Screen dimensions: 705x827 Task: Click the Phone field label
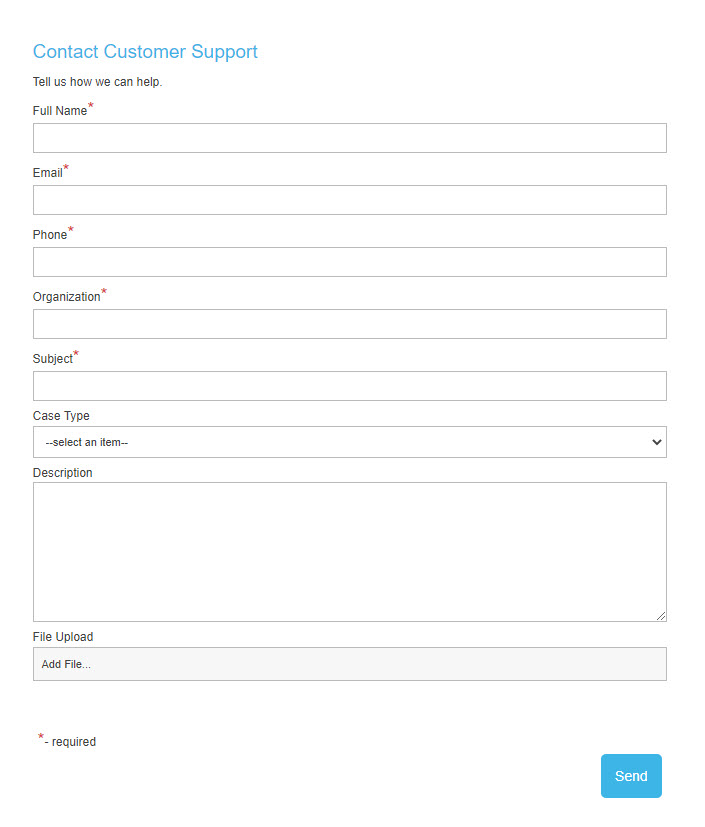click(x=50, y=235)
